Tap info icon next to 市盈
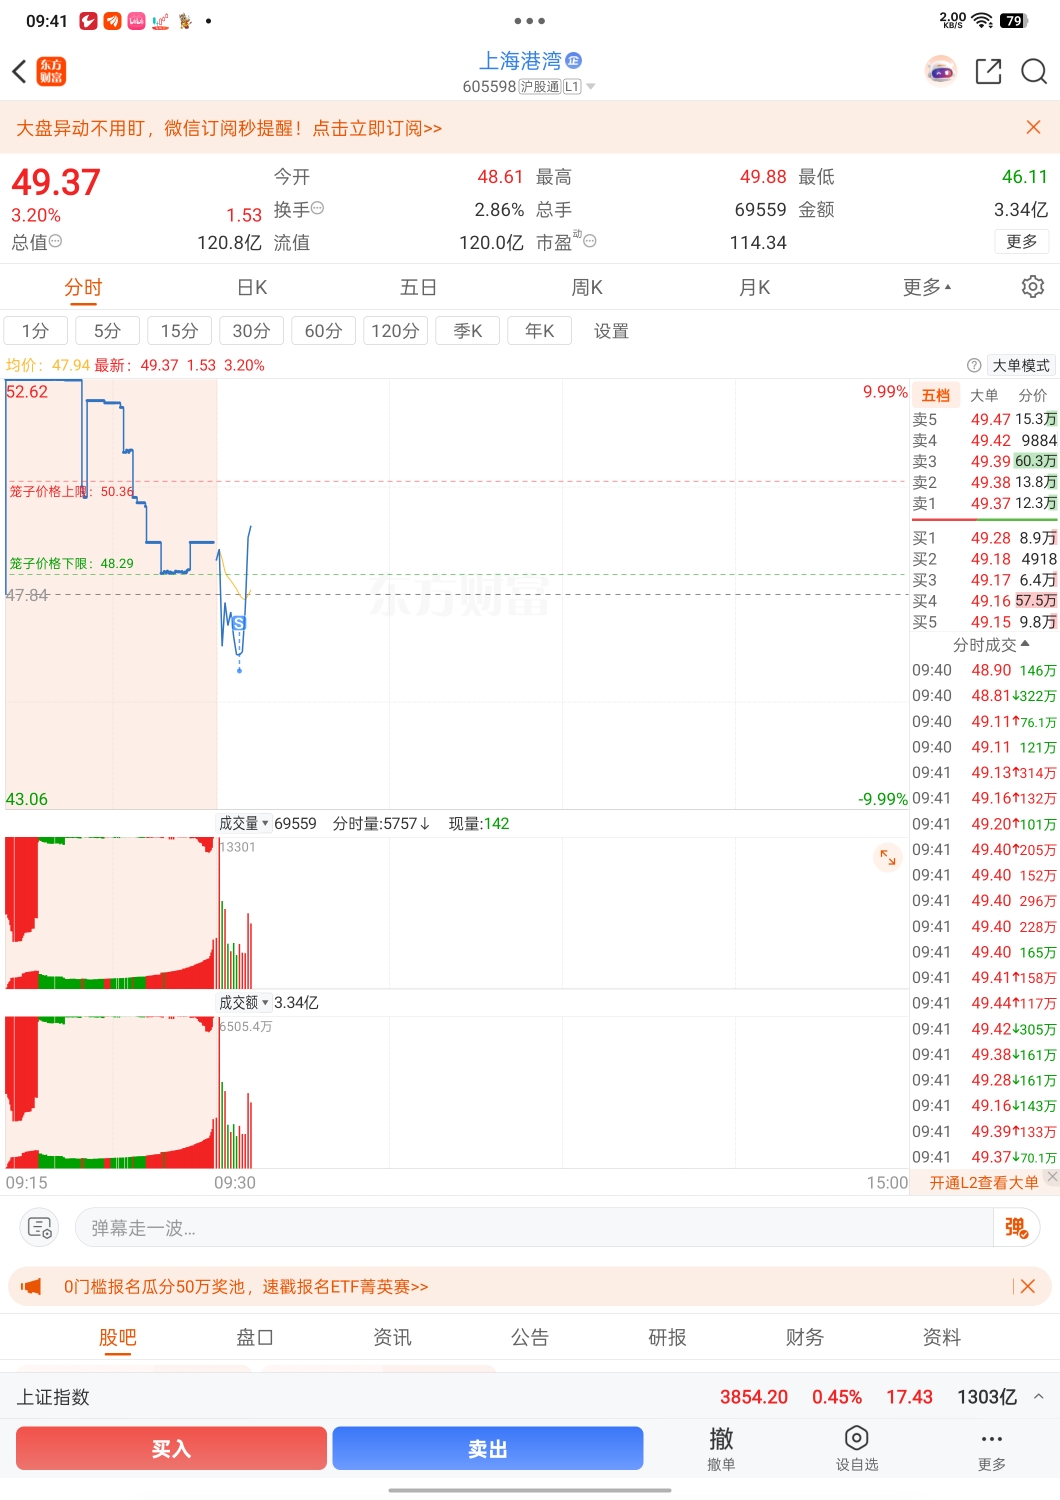This screenshot has width=1060, height=1500. tap(590, 241)
